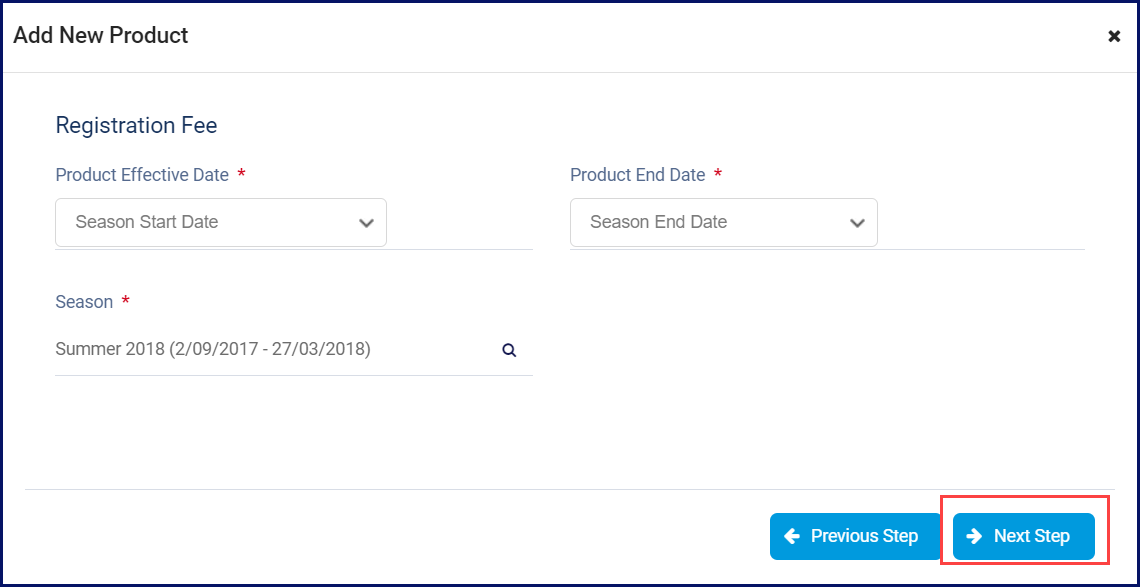Click the red asterisk beside Season label
The height and width of the screenshot is (587, 1140).
pyautogui.click(x=125, y=301)
